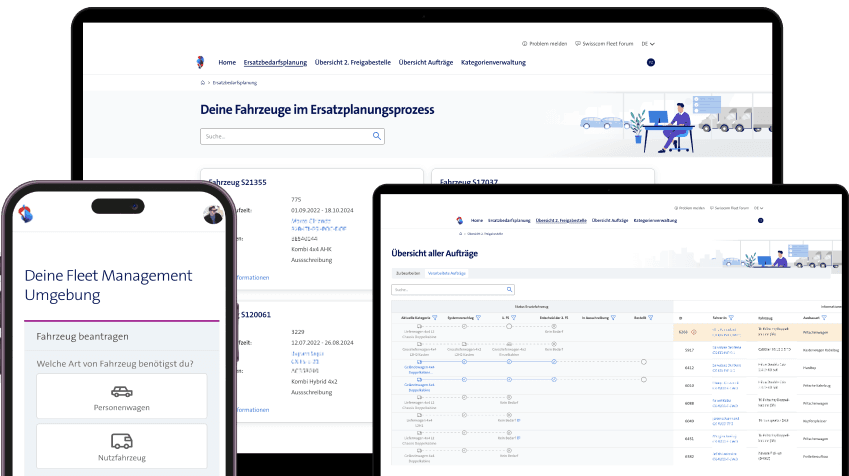Viewport: 849px width, 476px height.
Task: Click the user avatar circle on the laptop header
Action: [651, 62]
